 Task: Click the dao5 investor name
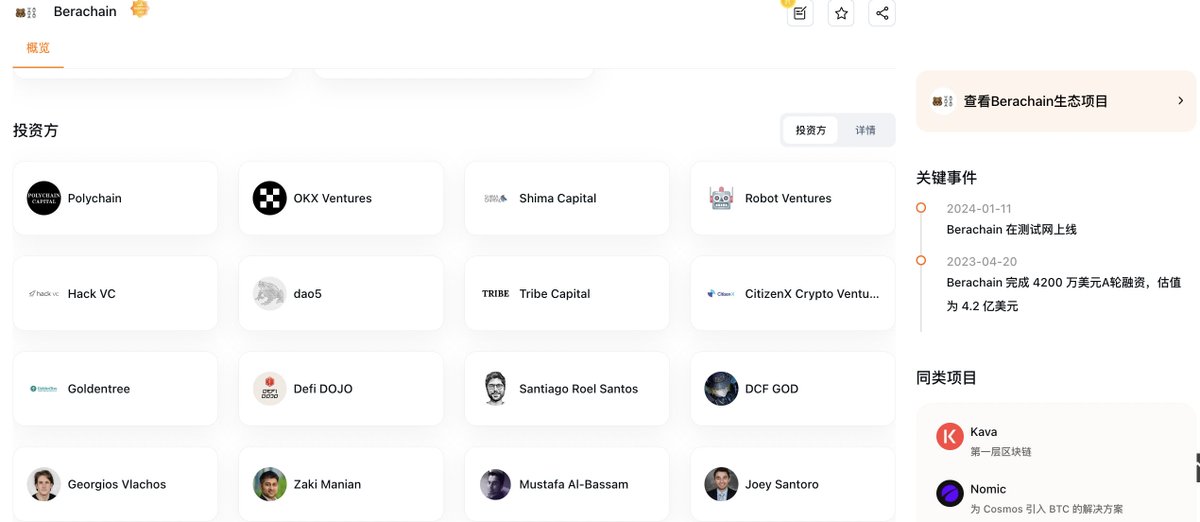click(308, 294)
